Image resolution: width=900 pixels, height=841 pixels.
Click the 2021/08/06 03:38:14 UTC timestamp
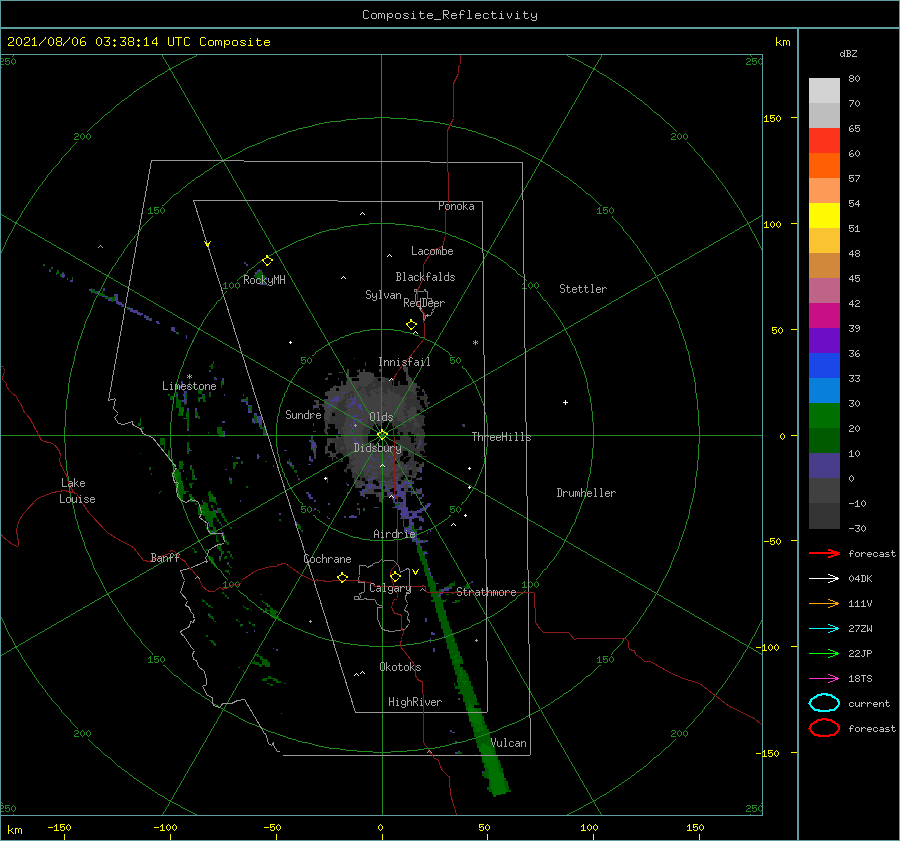pos(138,41)
